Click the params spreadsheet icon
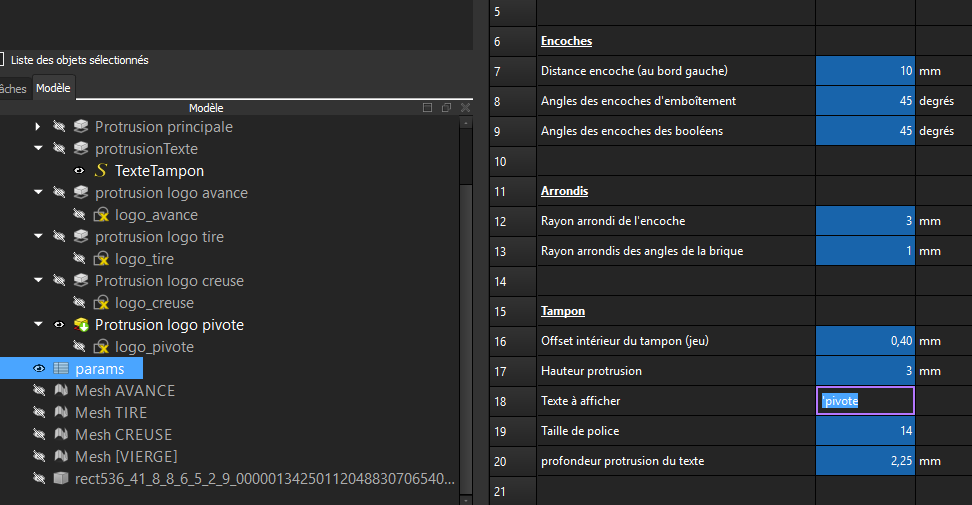Viewport: 972px width, 505px height. [61, 369]
